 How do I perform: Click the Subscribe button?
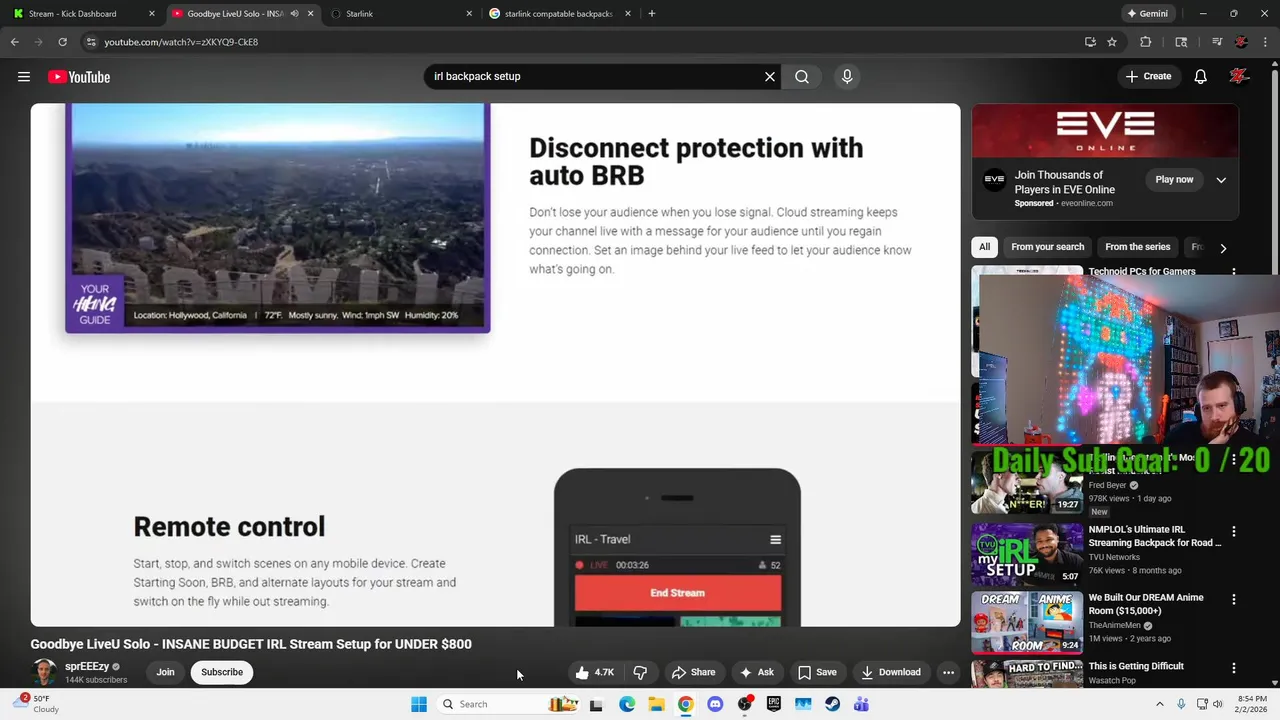[222, 672]
